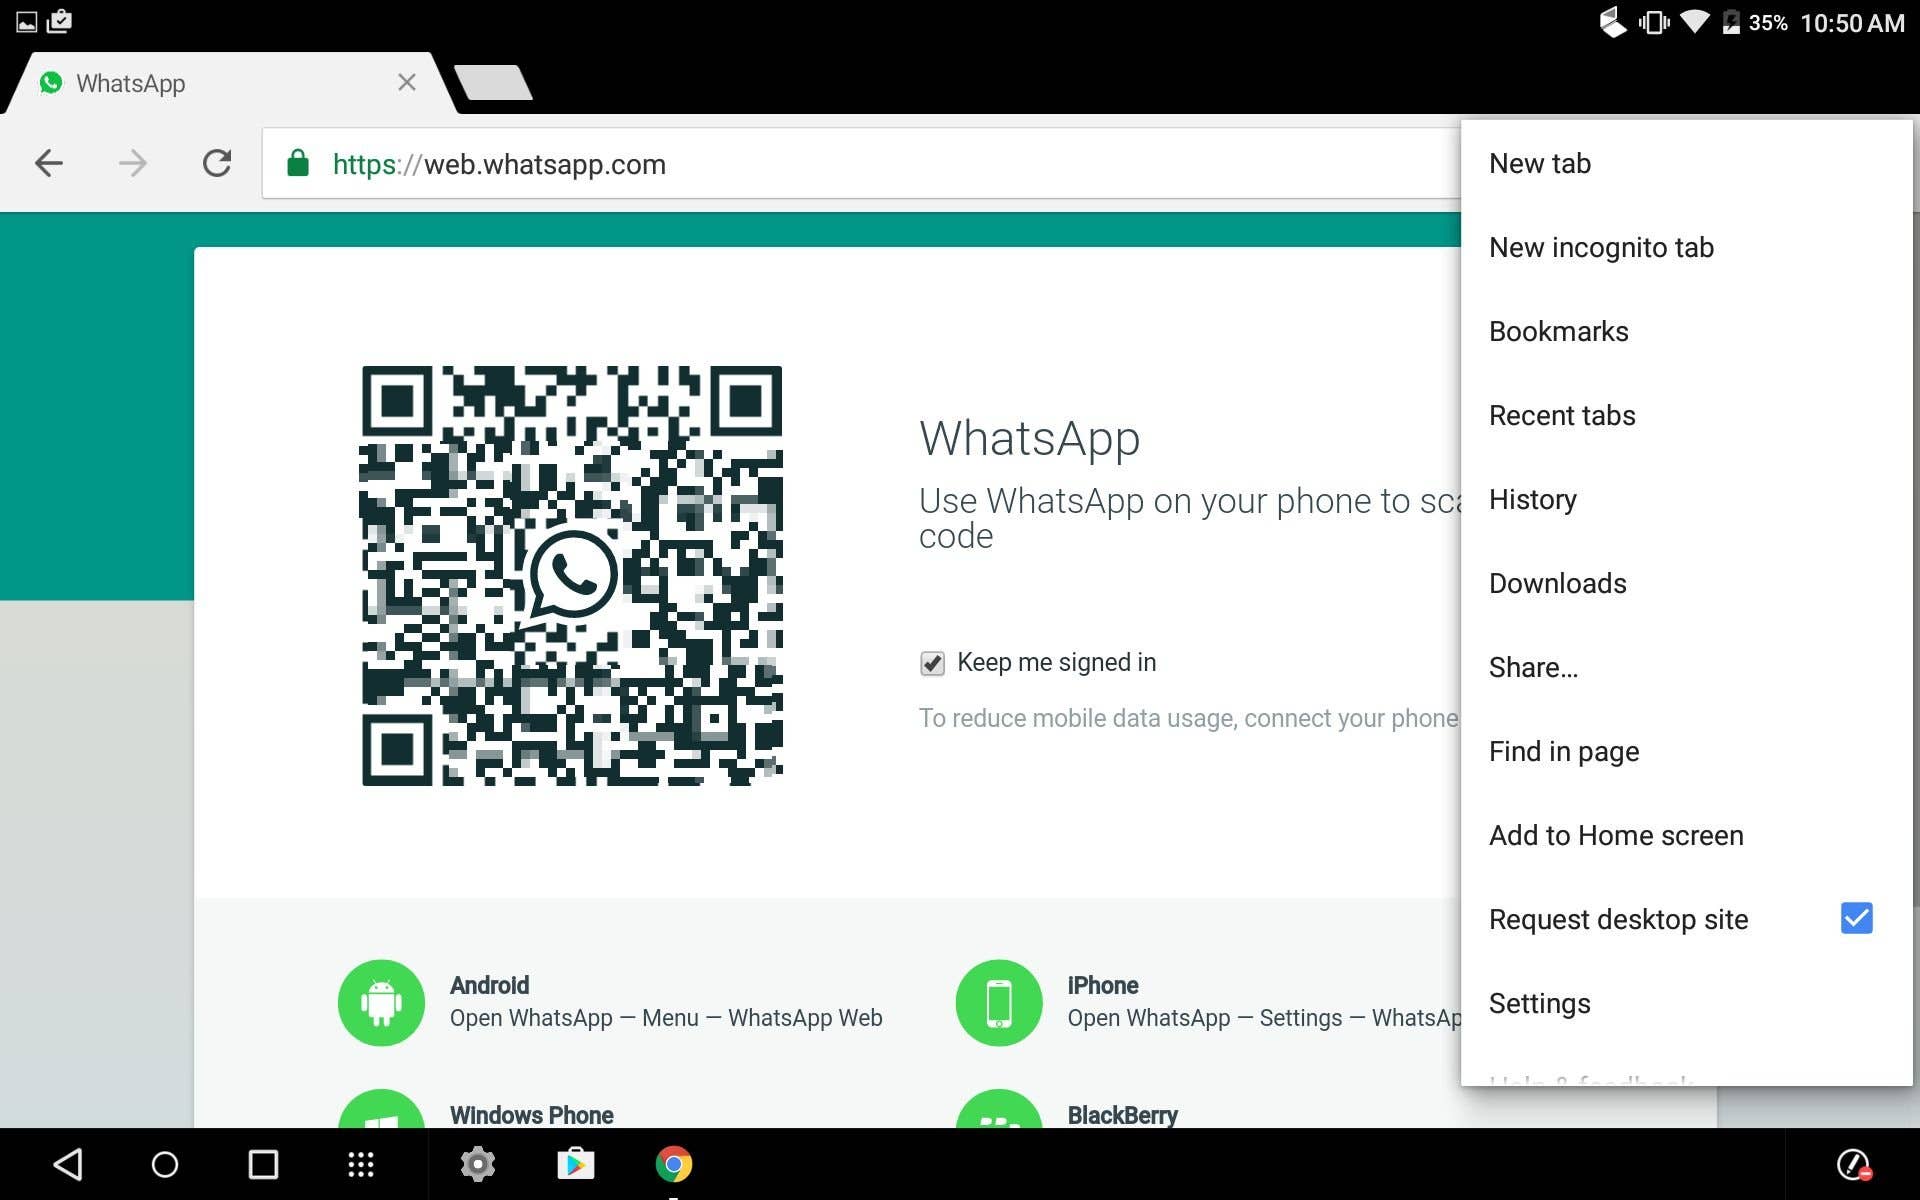Image resolution: width=1920 pixels, height=1200 pixels.
Task: Click the WhatsApp favicon on the browser tab
Action: pyautogui.click(x=51, y=83)
